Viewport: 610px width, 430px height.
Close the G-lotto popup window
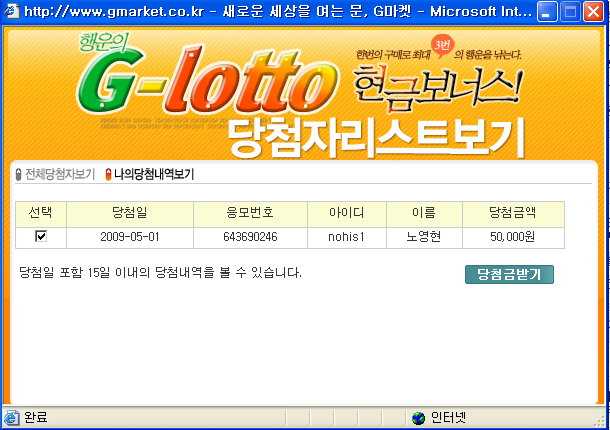click(x=594, y=11)
